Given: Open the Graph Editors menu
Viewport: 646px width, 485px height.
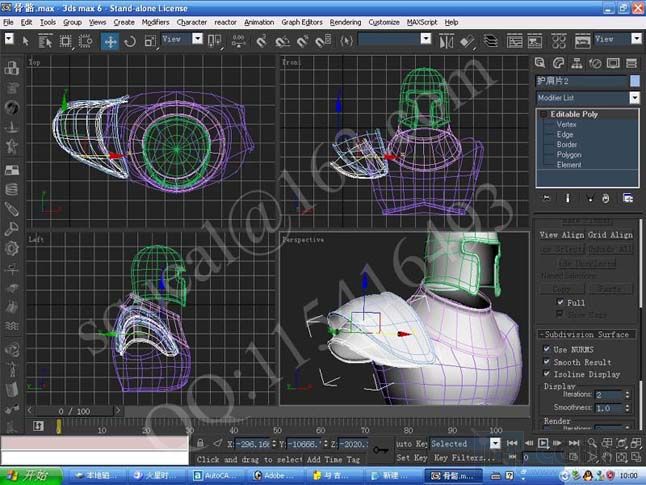Looking at the screenshot, I should click(302, 22).
